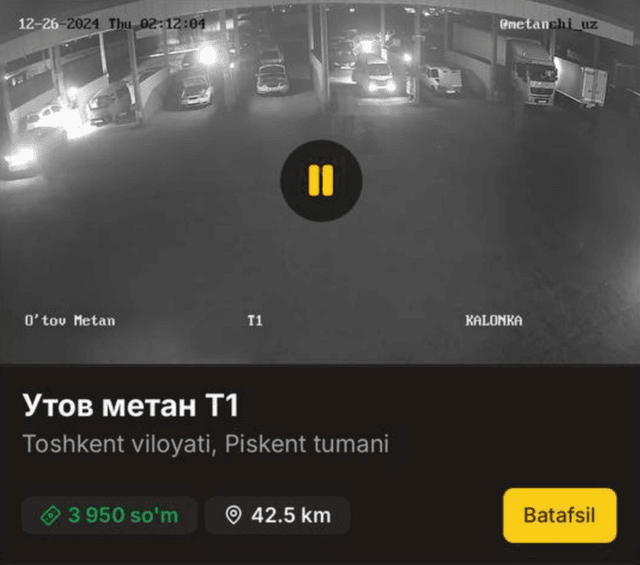The height and width of the screenshot is (565, 640).
Task: Open the Утов метан T1 station title
Action: [x=131, y=405]
